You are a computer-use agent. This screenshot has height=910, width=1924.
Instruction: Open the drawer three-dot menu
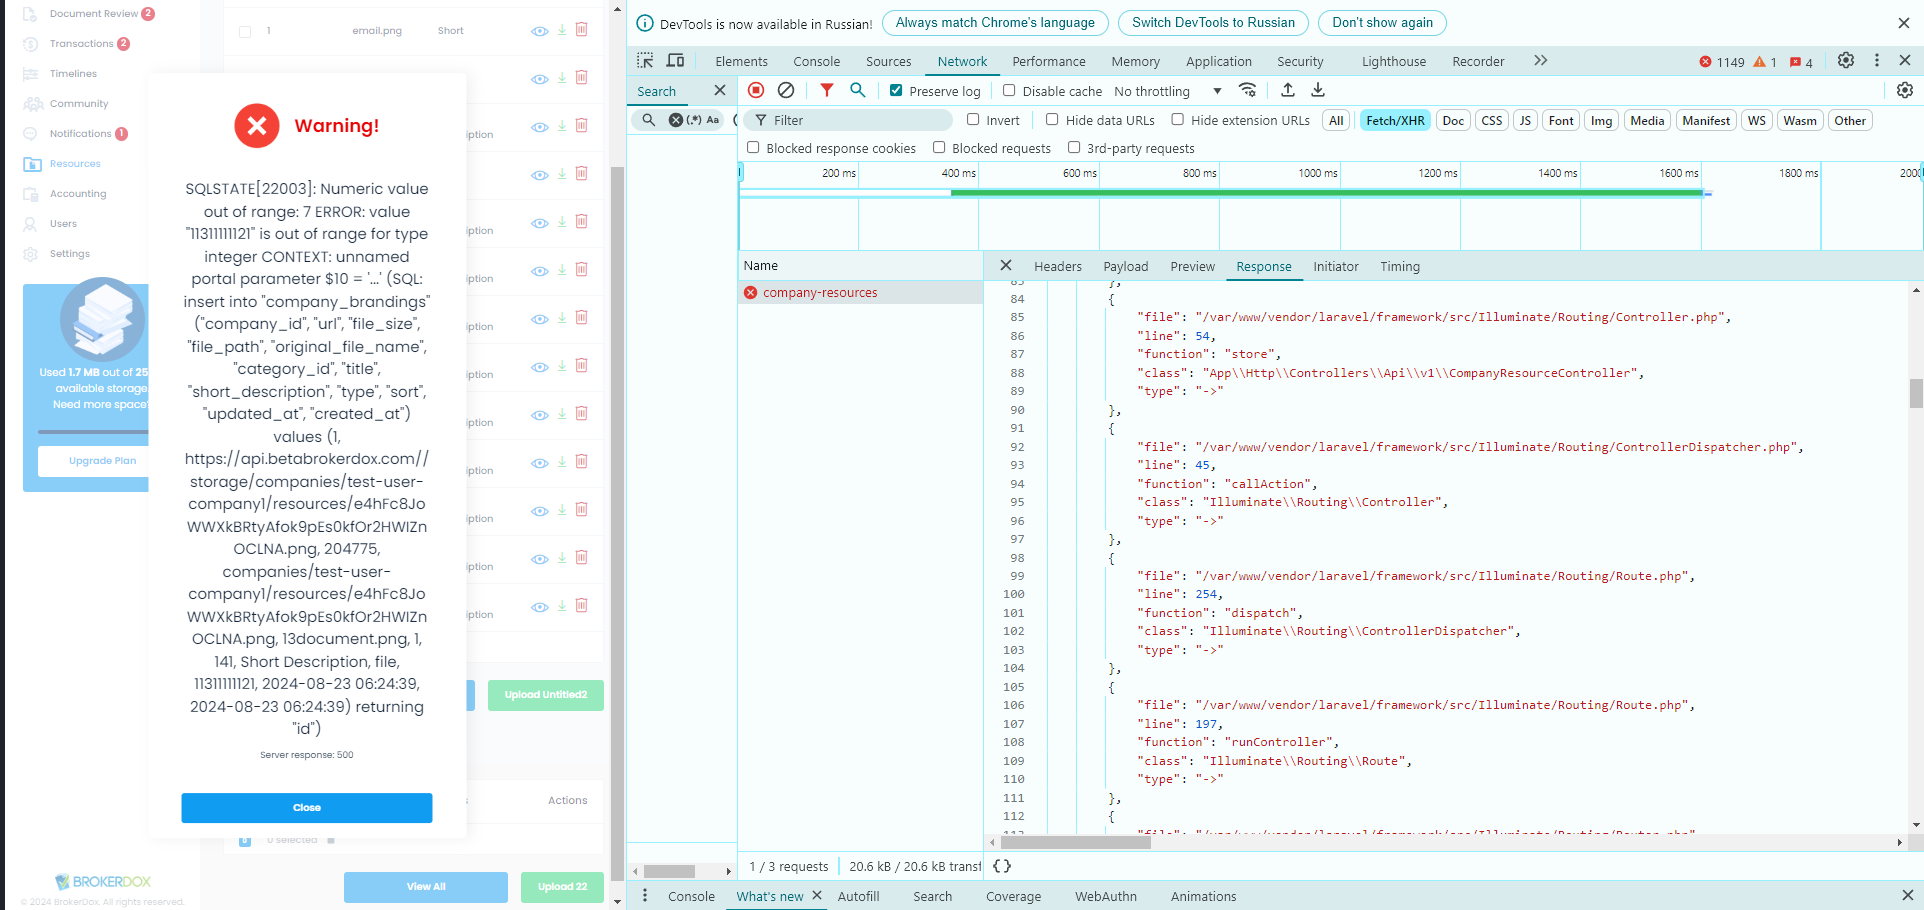click(x=645, y=896)
